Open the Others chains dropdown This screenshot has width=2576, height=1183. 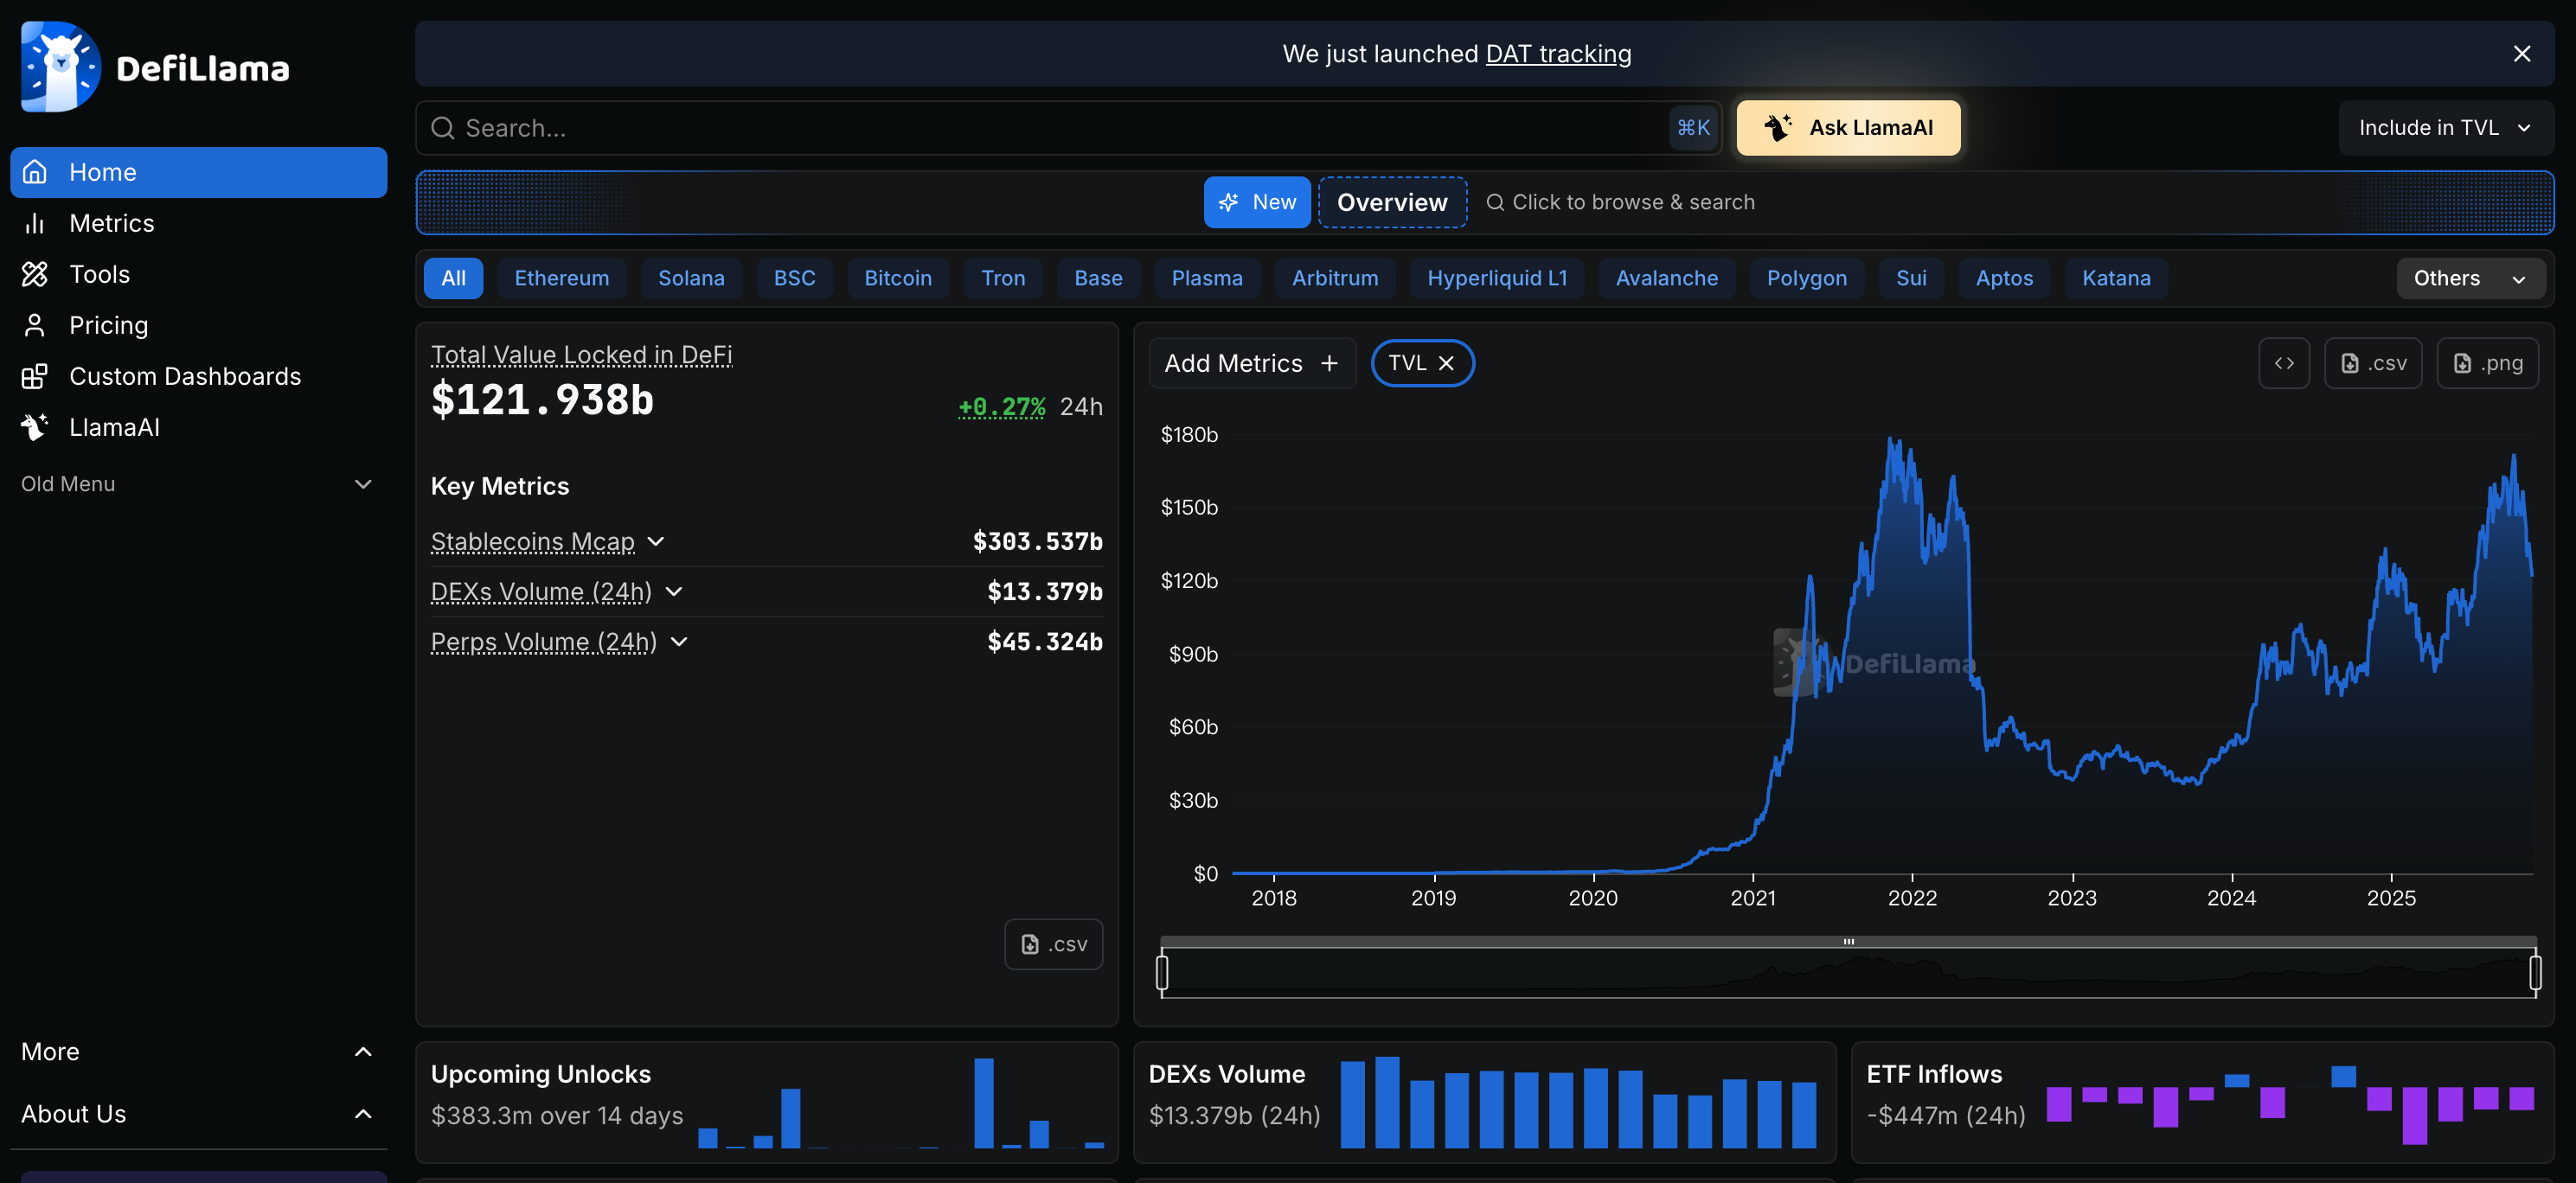click(x=2470, y=278)
